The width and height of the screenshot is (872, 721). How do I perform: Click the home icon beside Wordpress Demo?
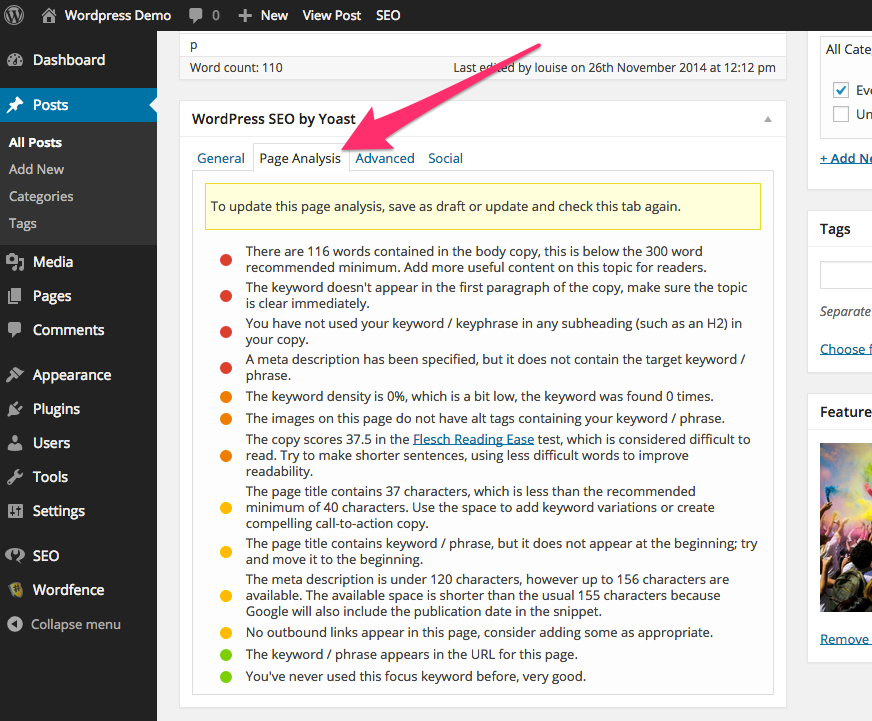(49, 15)
